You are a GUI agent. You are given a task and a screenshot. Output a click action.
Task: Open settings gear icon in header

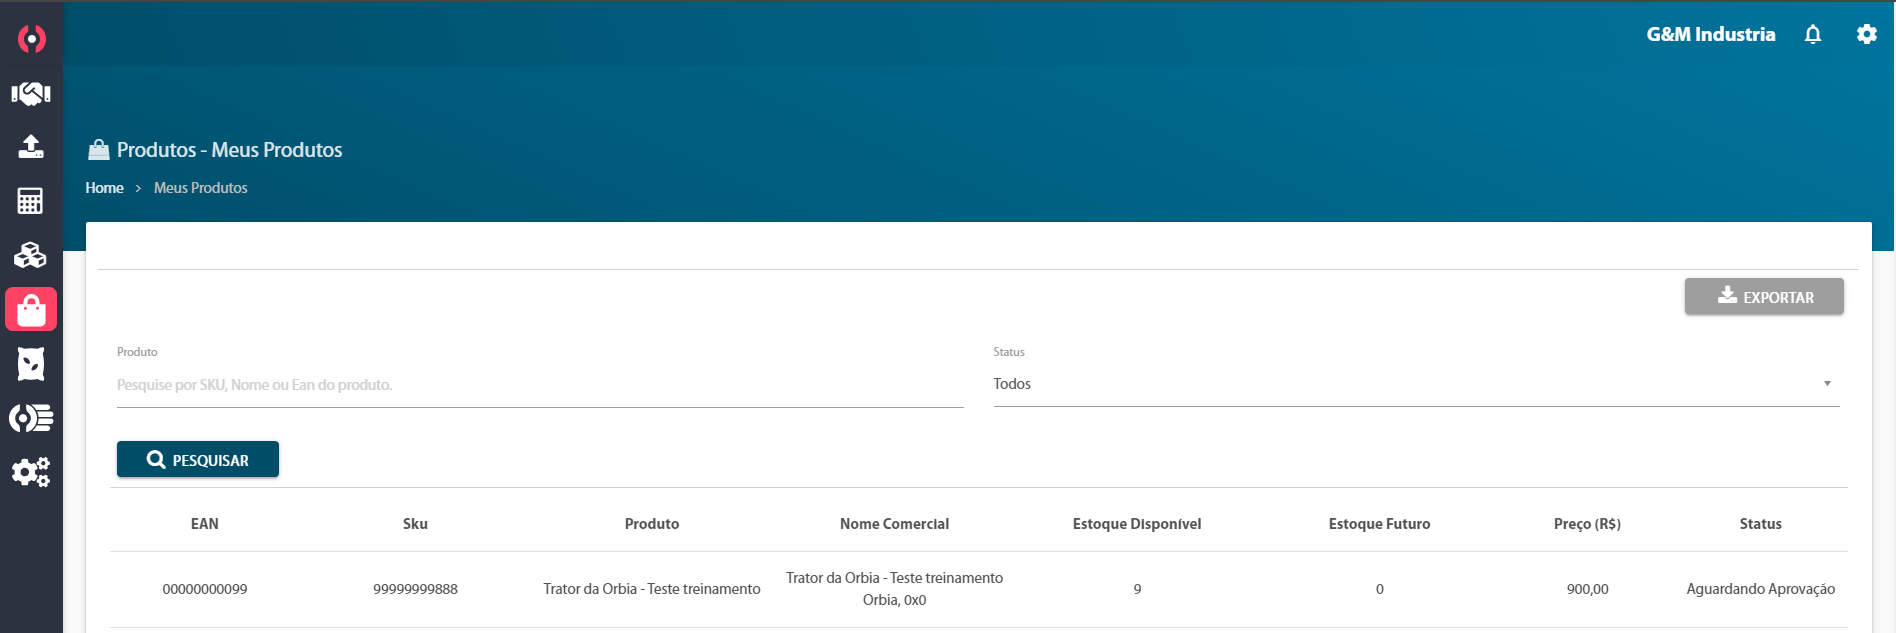click(x=1866, y=35)
